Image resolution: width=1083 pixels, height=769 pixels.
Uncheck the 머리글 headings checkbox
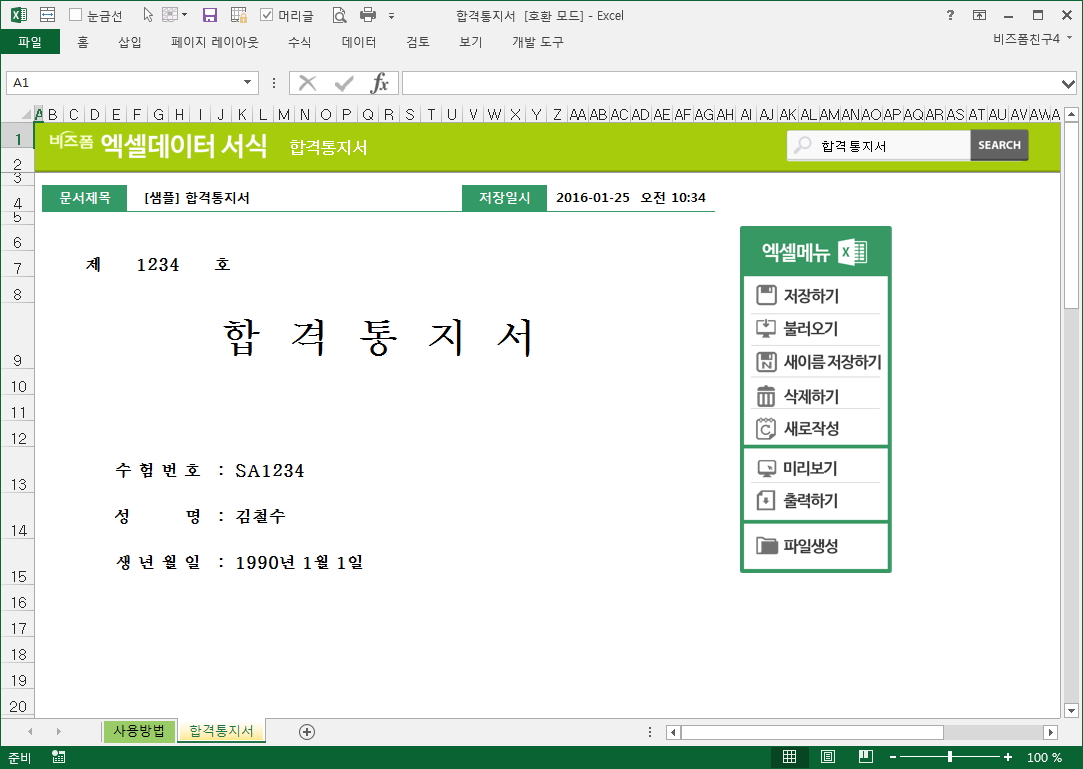[x=267, y=15]
